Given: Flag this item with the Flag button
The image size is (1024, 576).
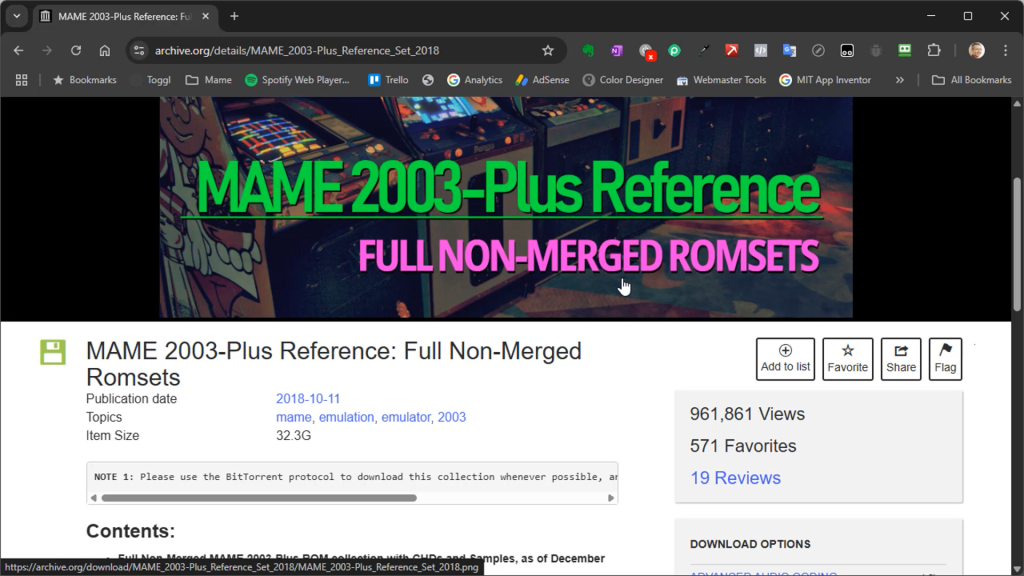Looking at the screenshot, I should (x=945, y=359).
